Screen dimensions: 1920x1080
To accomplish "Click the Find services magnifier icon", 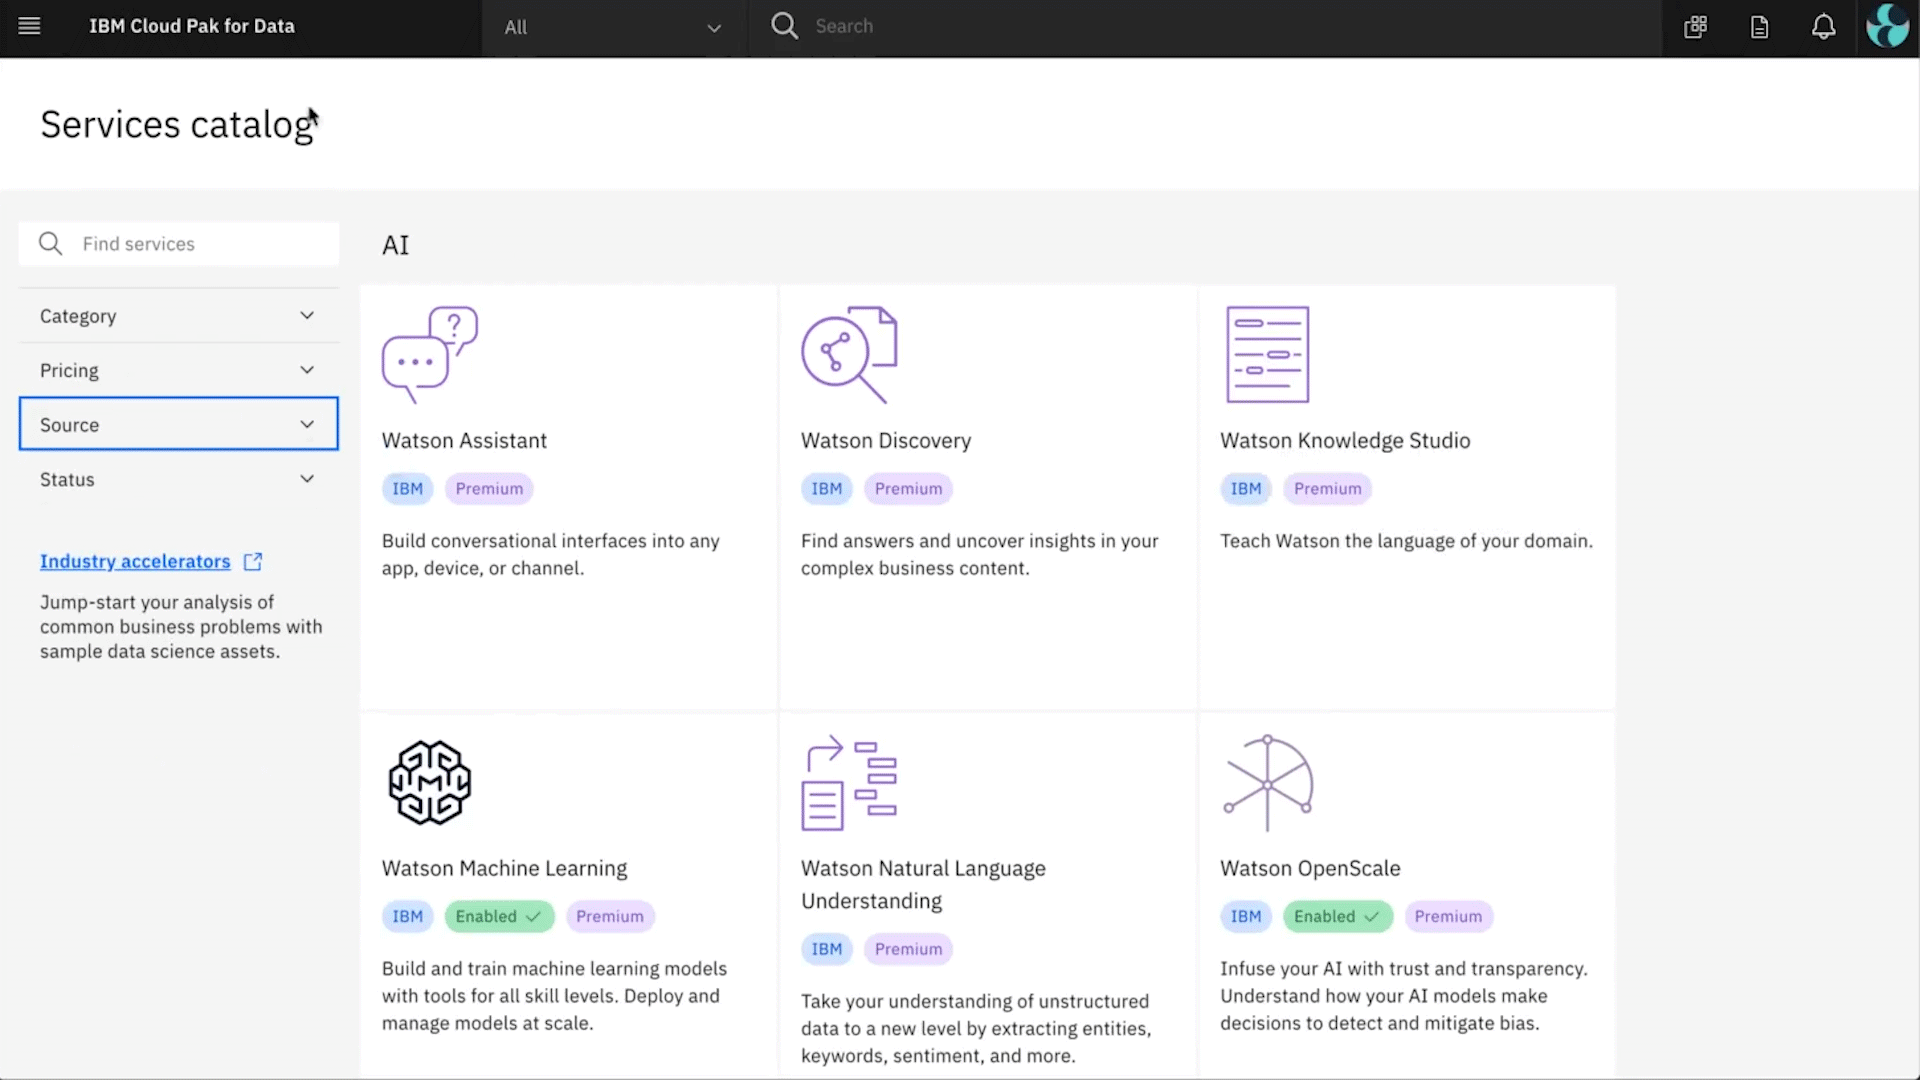I will pyautogui.click(x=50, y=244).
